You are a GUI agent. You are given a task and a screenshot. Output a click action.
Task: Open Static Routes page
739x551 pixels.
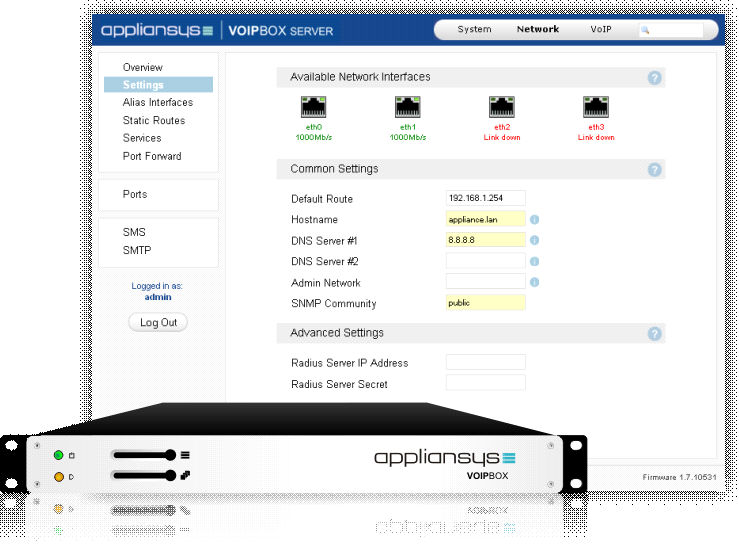[x=154, y=120]
